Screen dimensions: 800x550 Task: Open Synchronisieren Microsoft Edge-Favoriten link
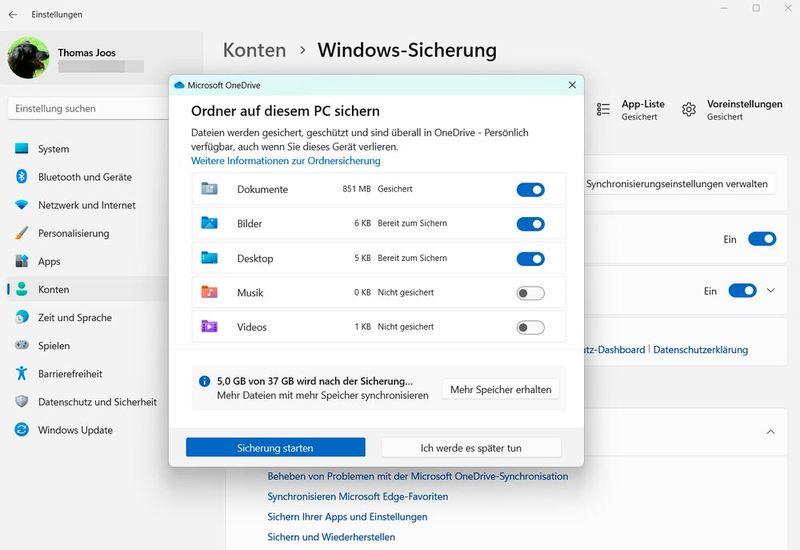[358, 496]
